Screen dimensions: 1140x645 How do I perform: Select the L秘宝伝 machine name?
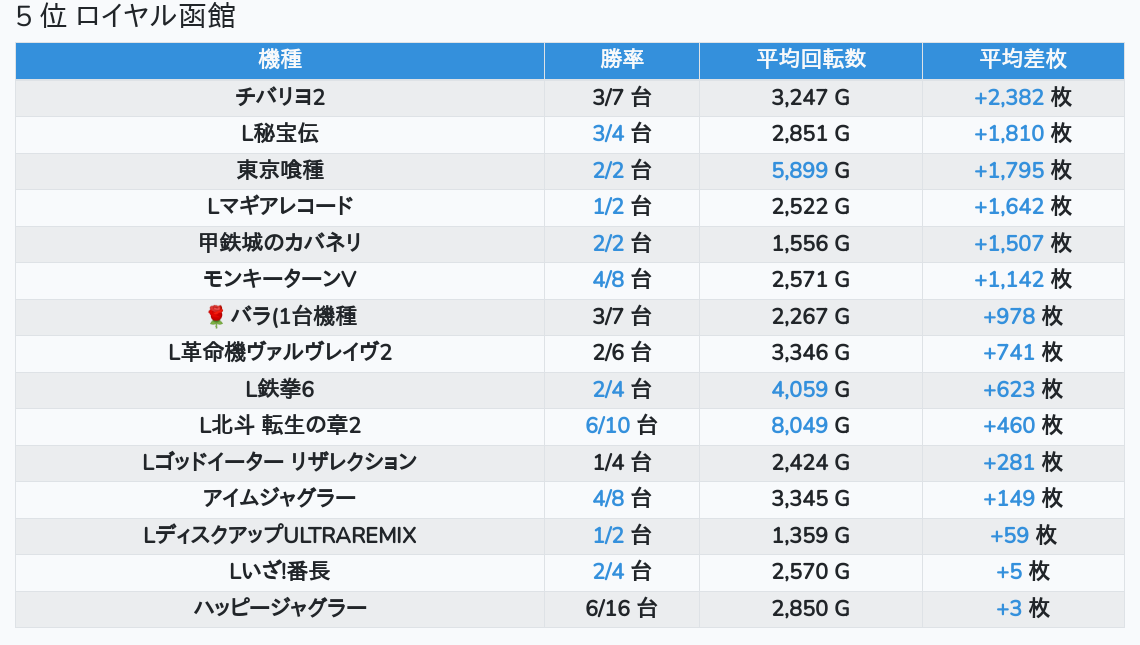(280, 134)
